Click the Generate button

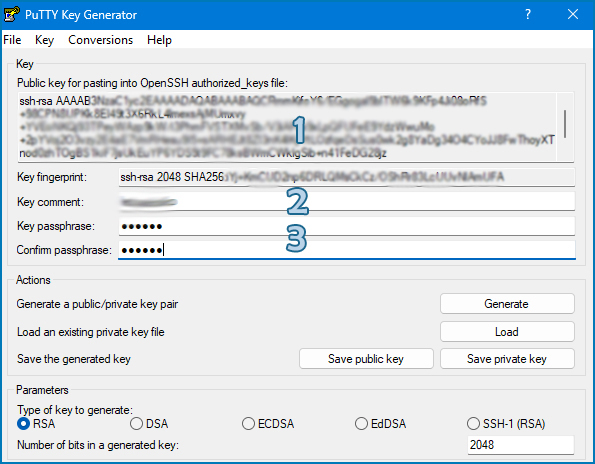(507, 304)
